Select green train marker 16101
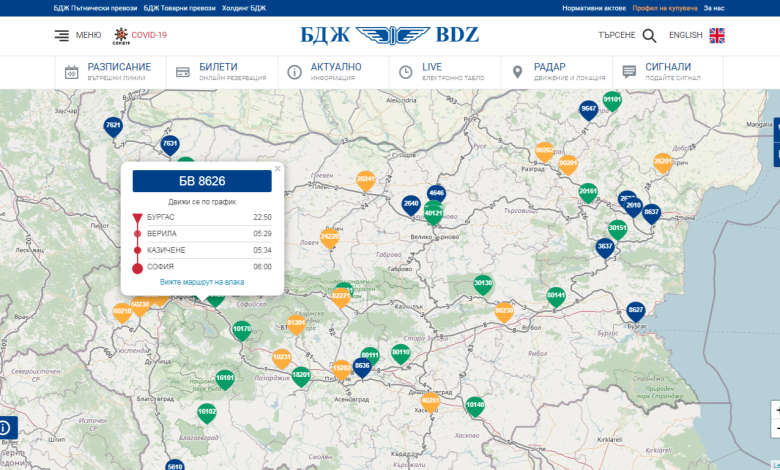Screen dimensions: 780x470 pos(225,379)
